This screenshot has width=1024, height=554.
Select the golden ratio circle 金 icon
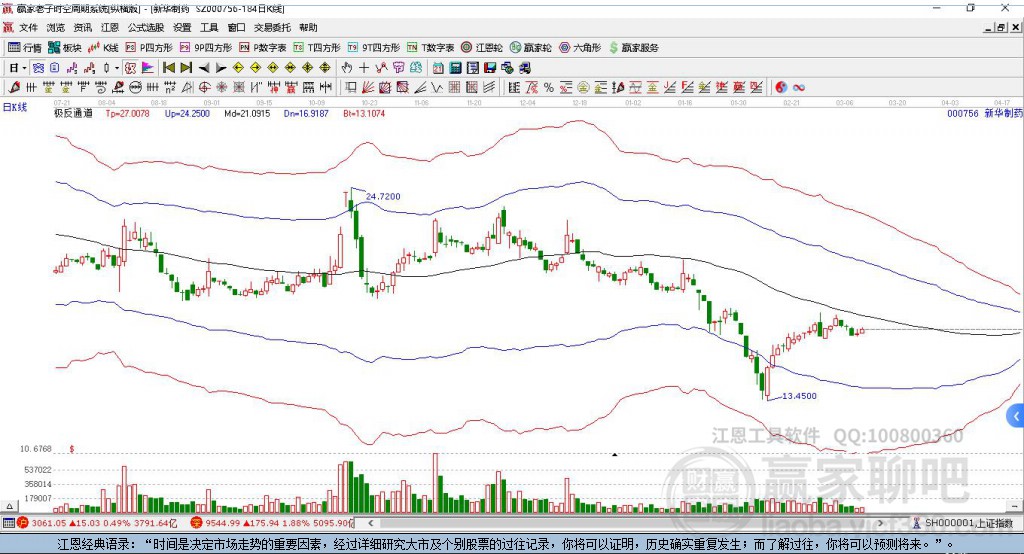pos(583,87)
